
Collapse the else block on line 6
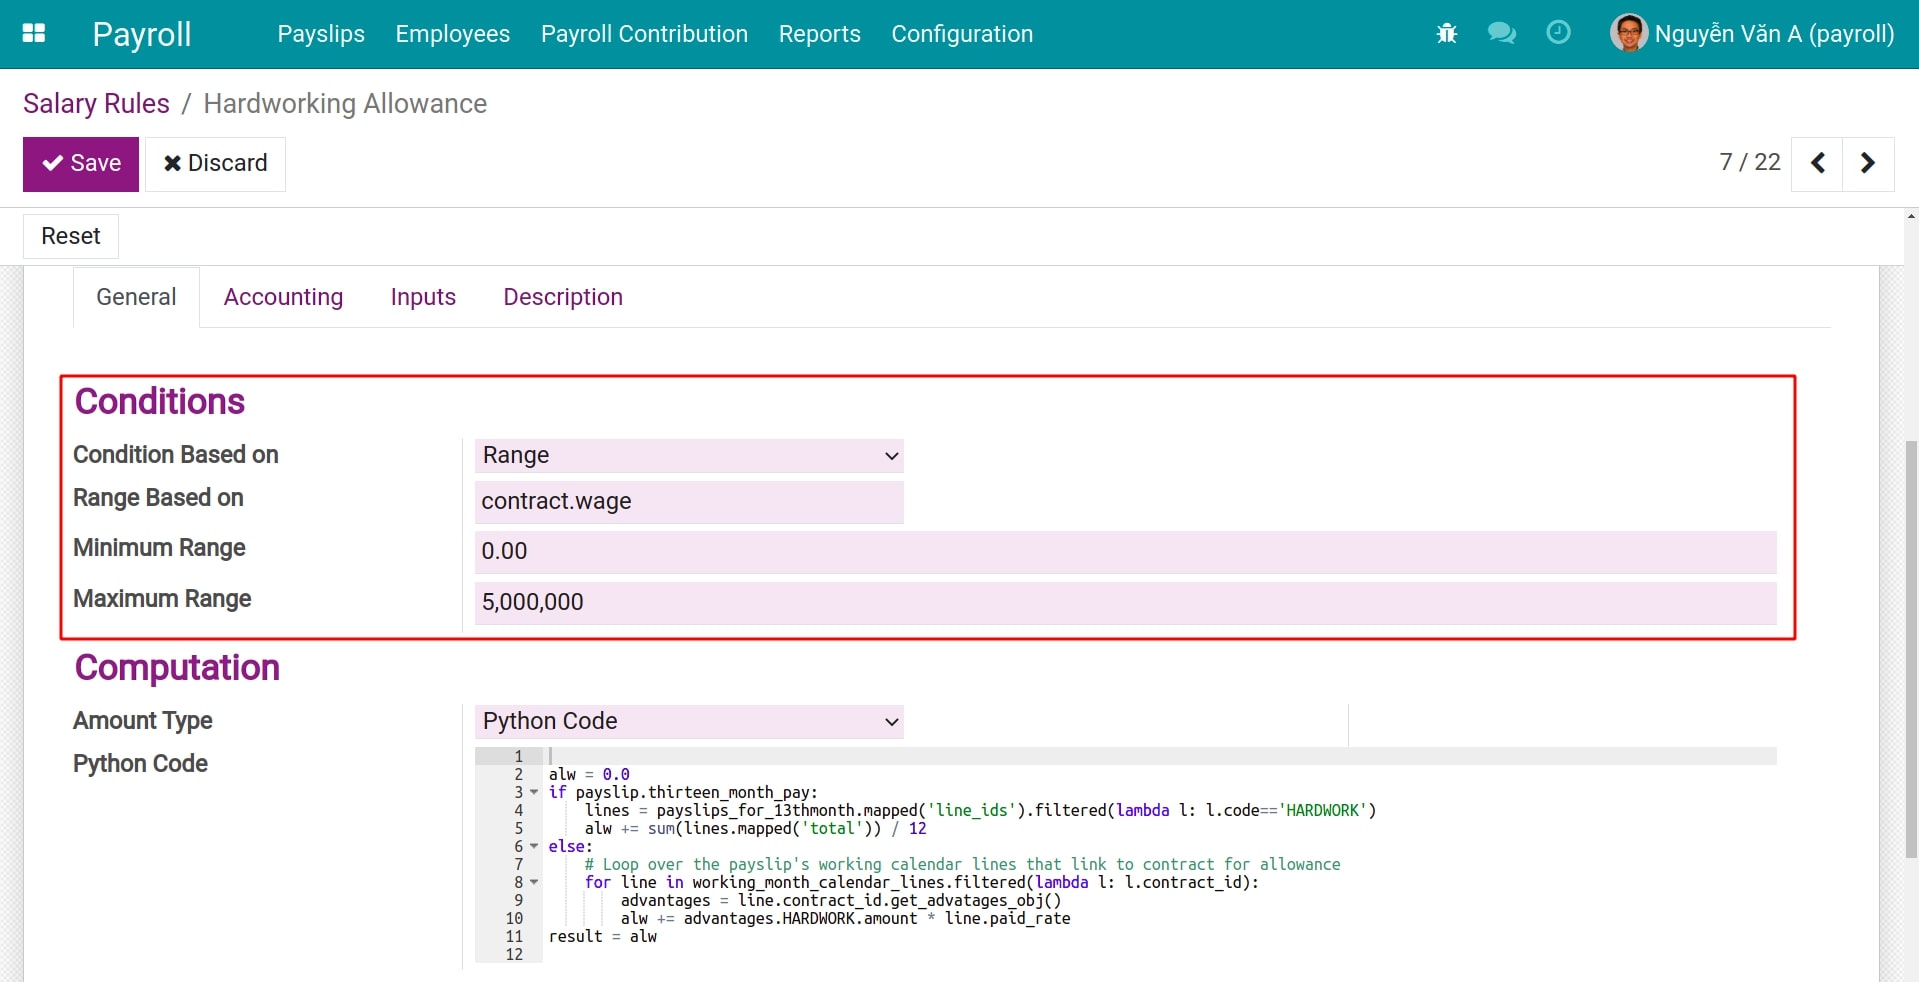point(533,847)
